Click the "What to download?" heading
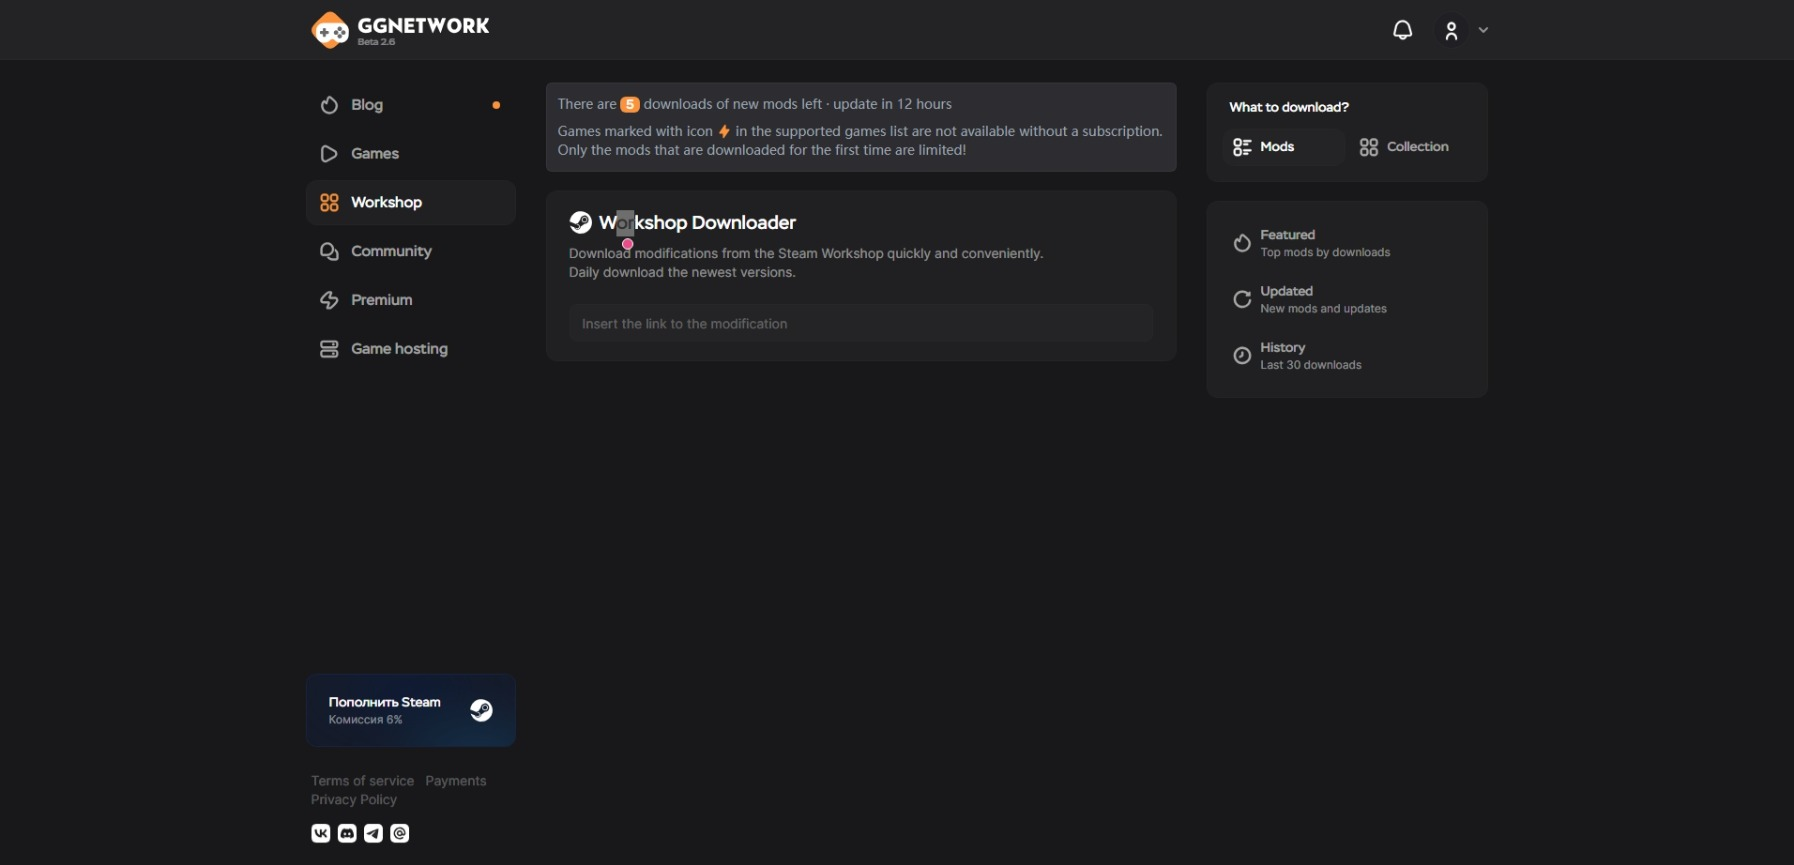Screen dimensions: 1794x865 click(x=1289, y=107)
